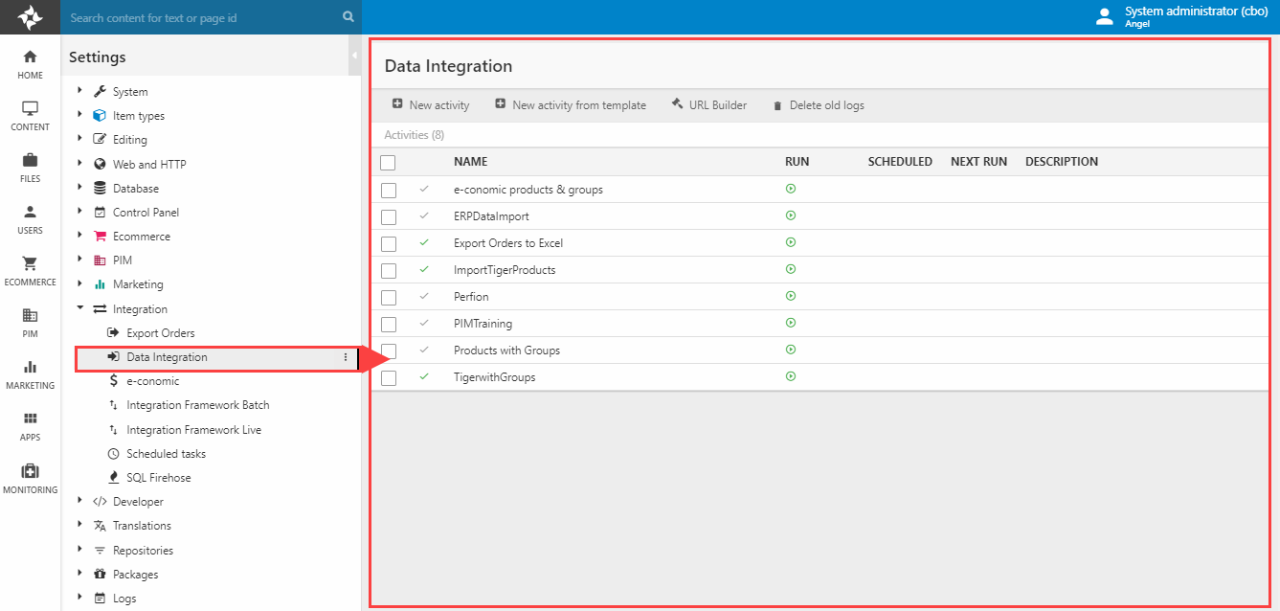1280x611 pixels.
Task: Tick the checkbox for TigerwithGroups
Action: pos(389,378)
